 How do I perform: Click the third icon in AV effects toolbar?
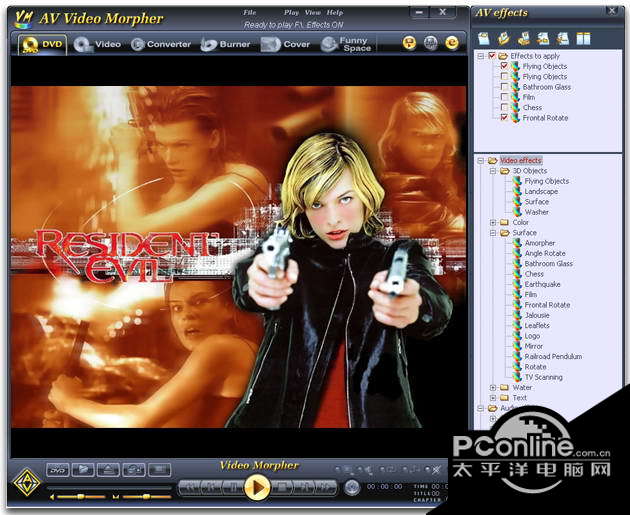point(524,39)
